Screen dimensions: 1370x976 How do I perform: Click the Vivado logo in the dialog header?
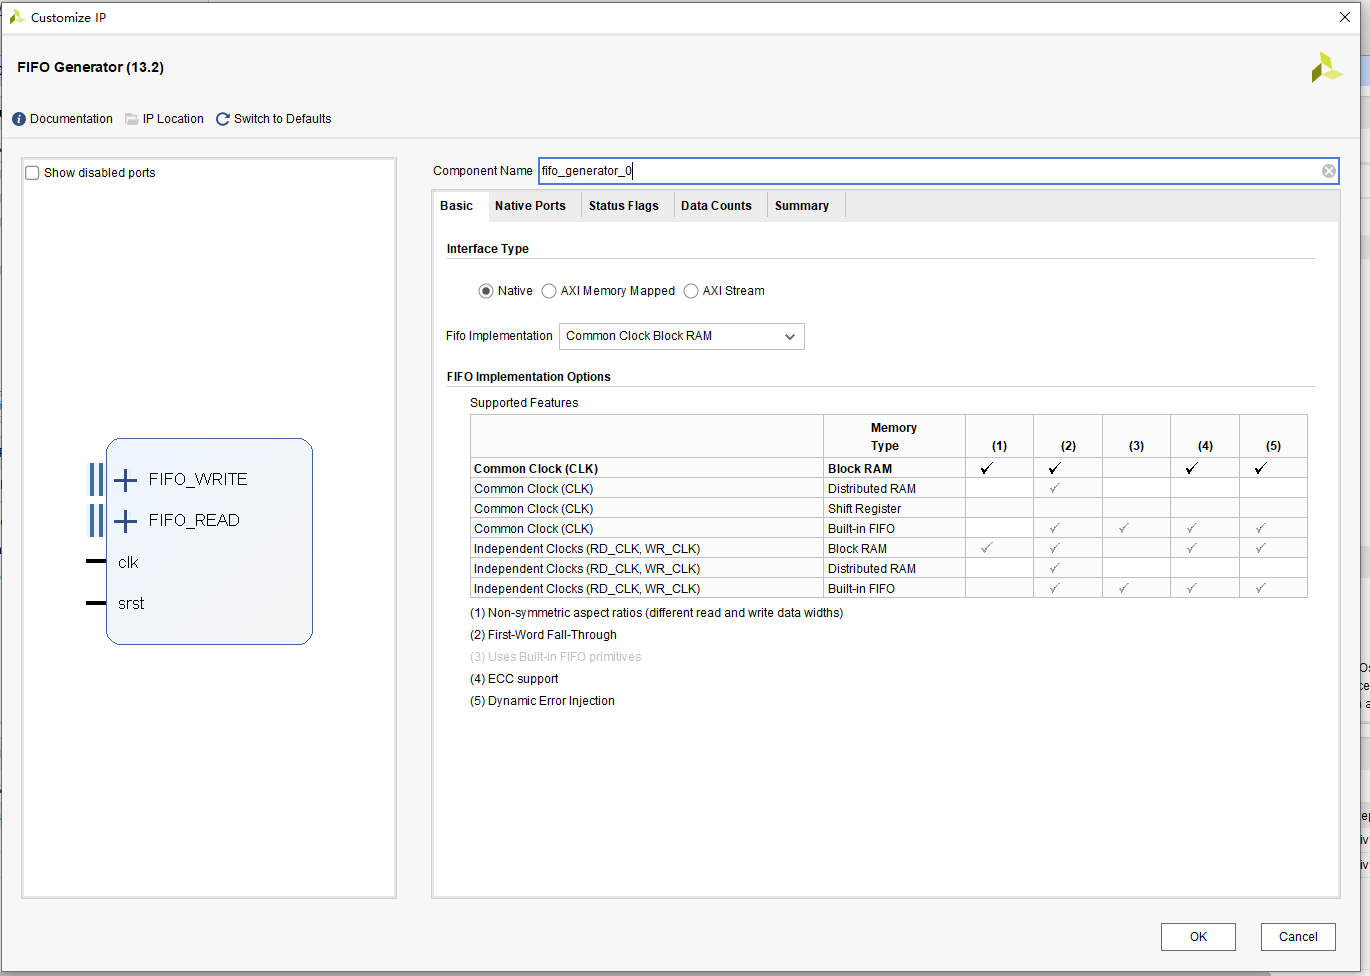1326,67
